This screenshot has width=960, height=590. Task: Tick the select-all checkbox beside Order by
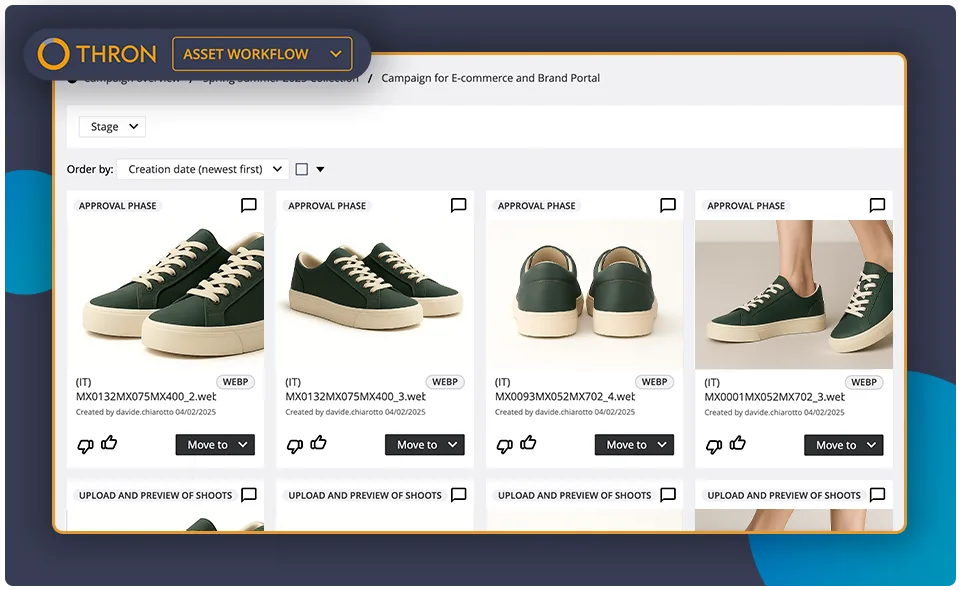coord(302,170)
